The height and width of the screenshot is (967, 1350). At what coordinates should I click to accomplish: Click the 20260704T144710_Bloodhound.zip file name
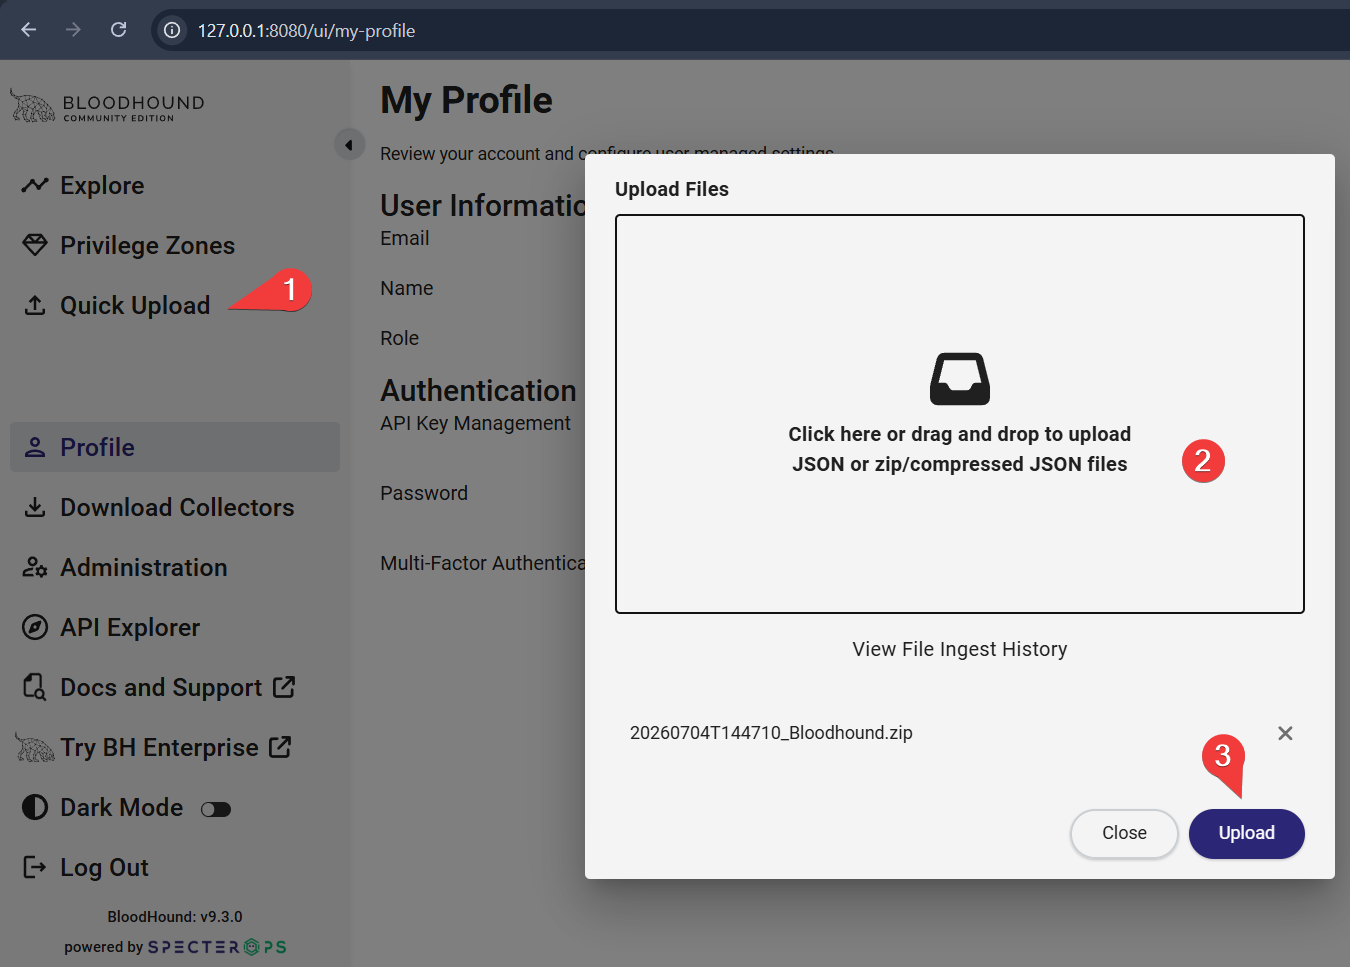click(771, 733)
